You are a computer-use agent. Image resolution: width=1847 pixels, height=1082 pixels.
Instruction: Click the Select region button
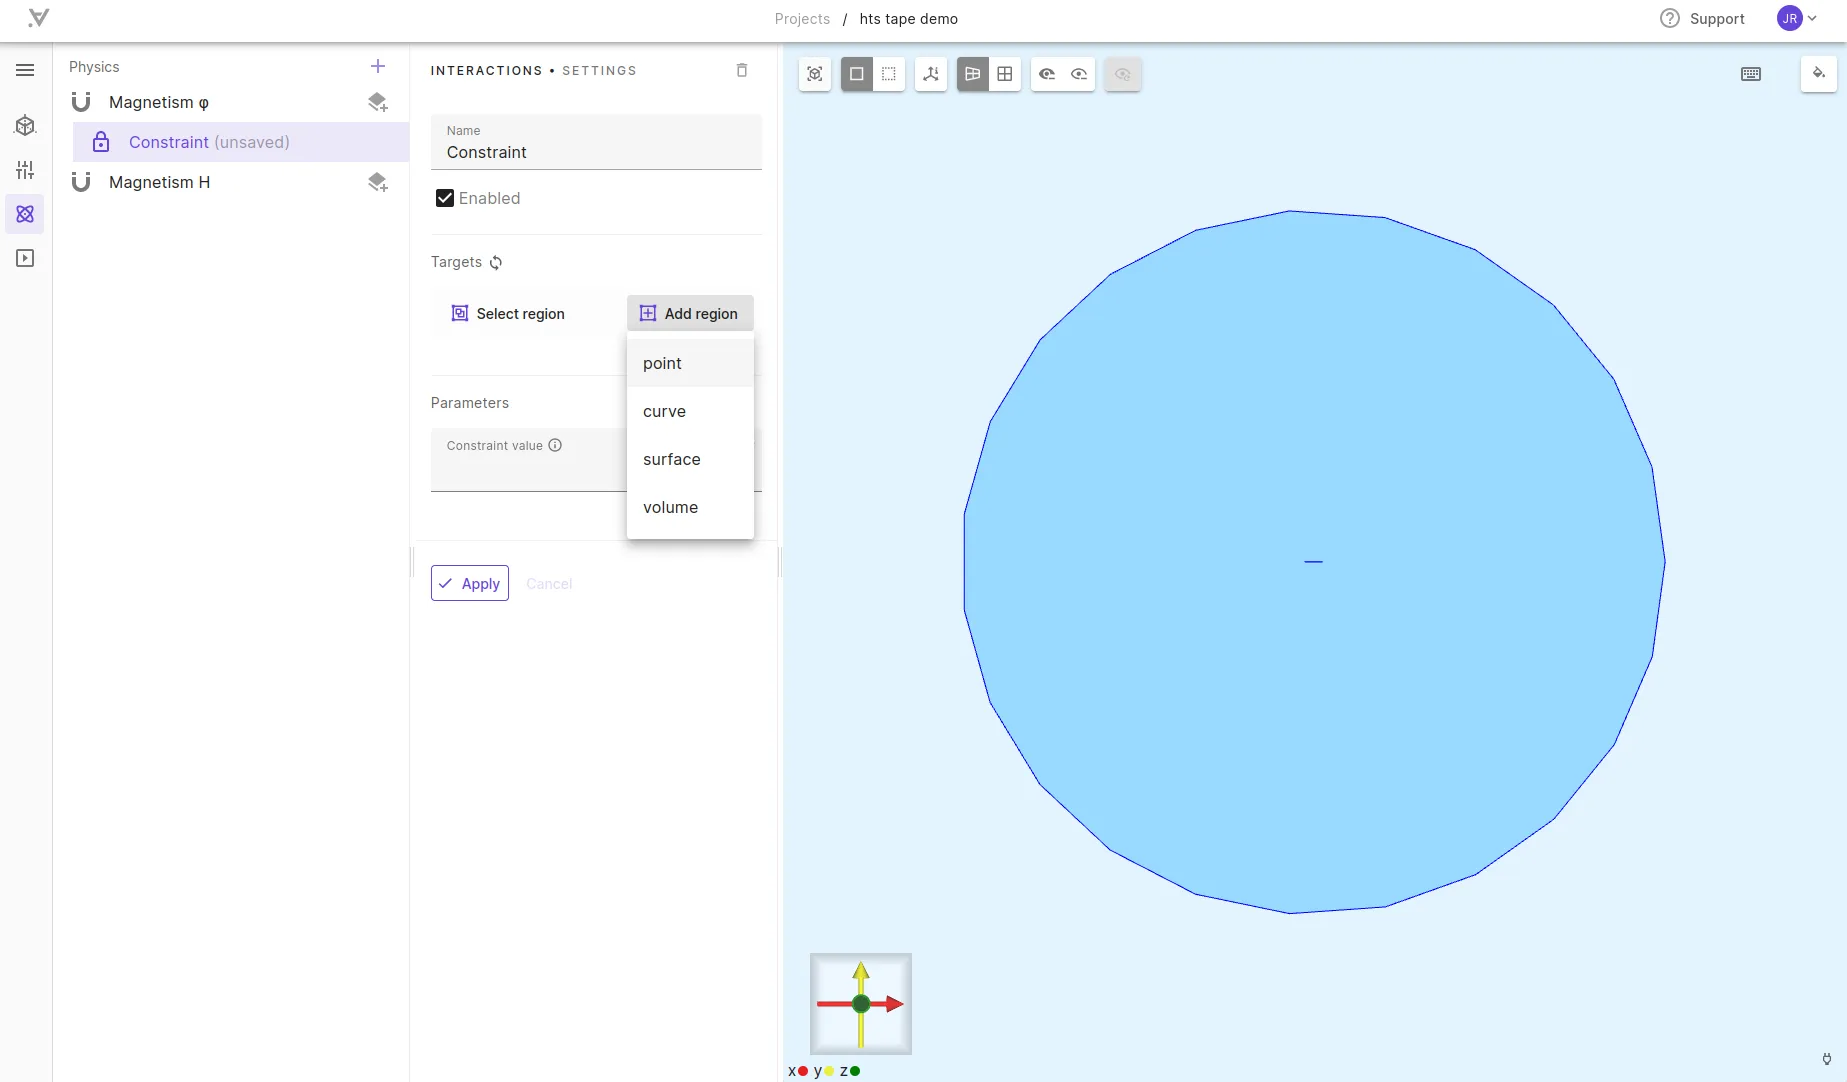pos(508,313)
